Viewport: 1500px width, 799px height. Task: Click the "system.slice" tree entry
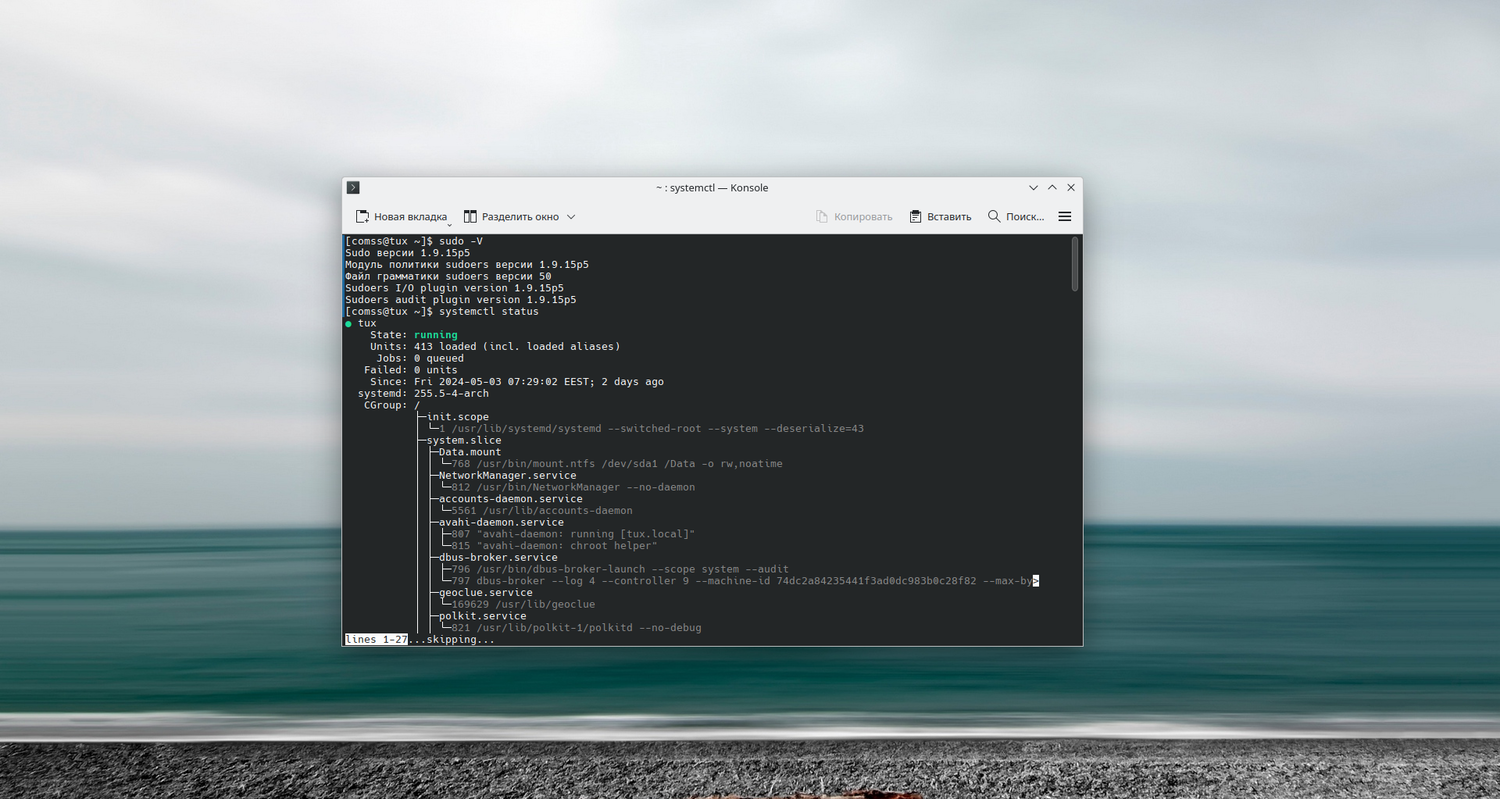point(464,440)
